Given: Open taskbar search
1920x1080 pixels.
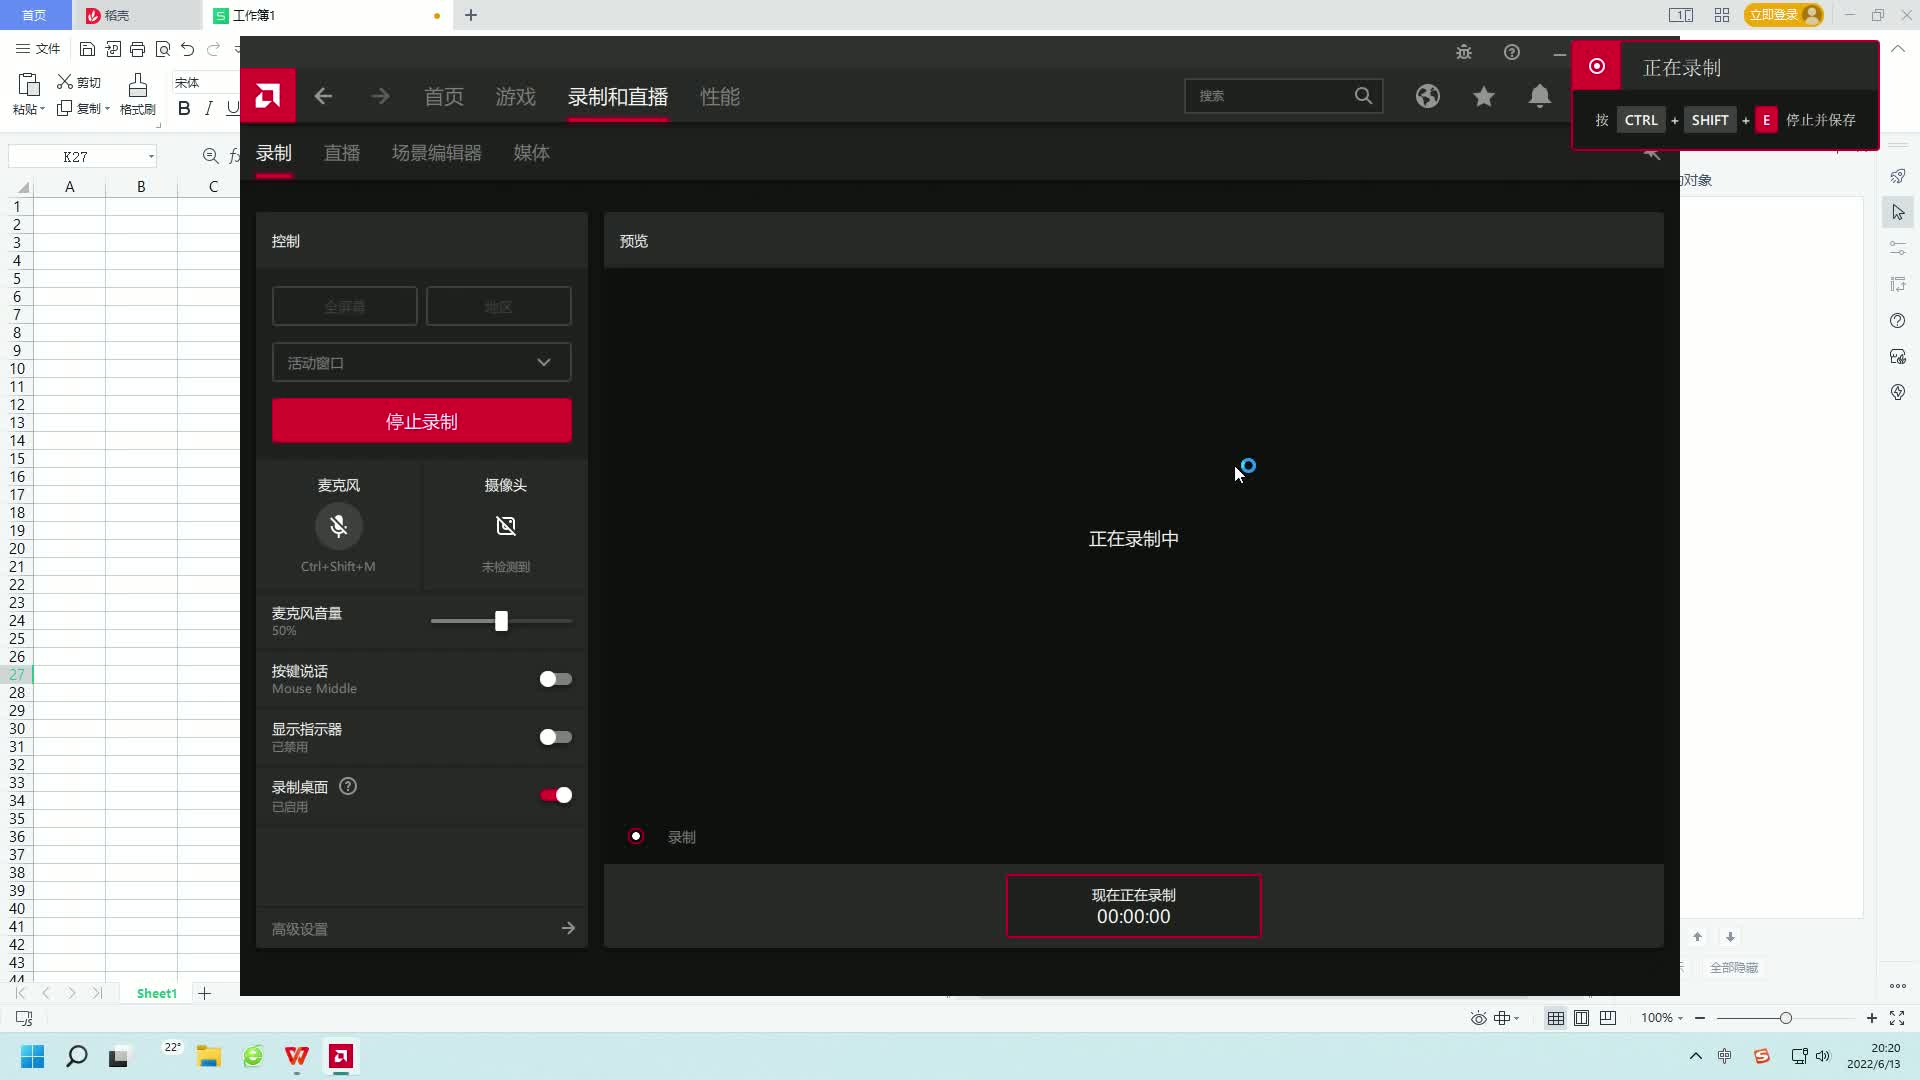Looking at the screenshot, I should [x=77, y=1056].
